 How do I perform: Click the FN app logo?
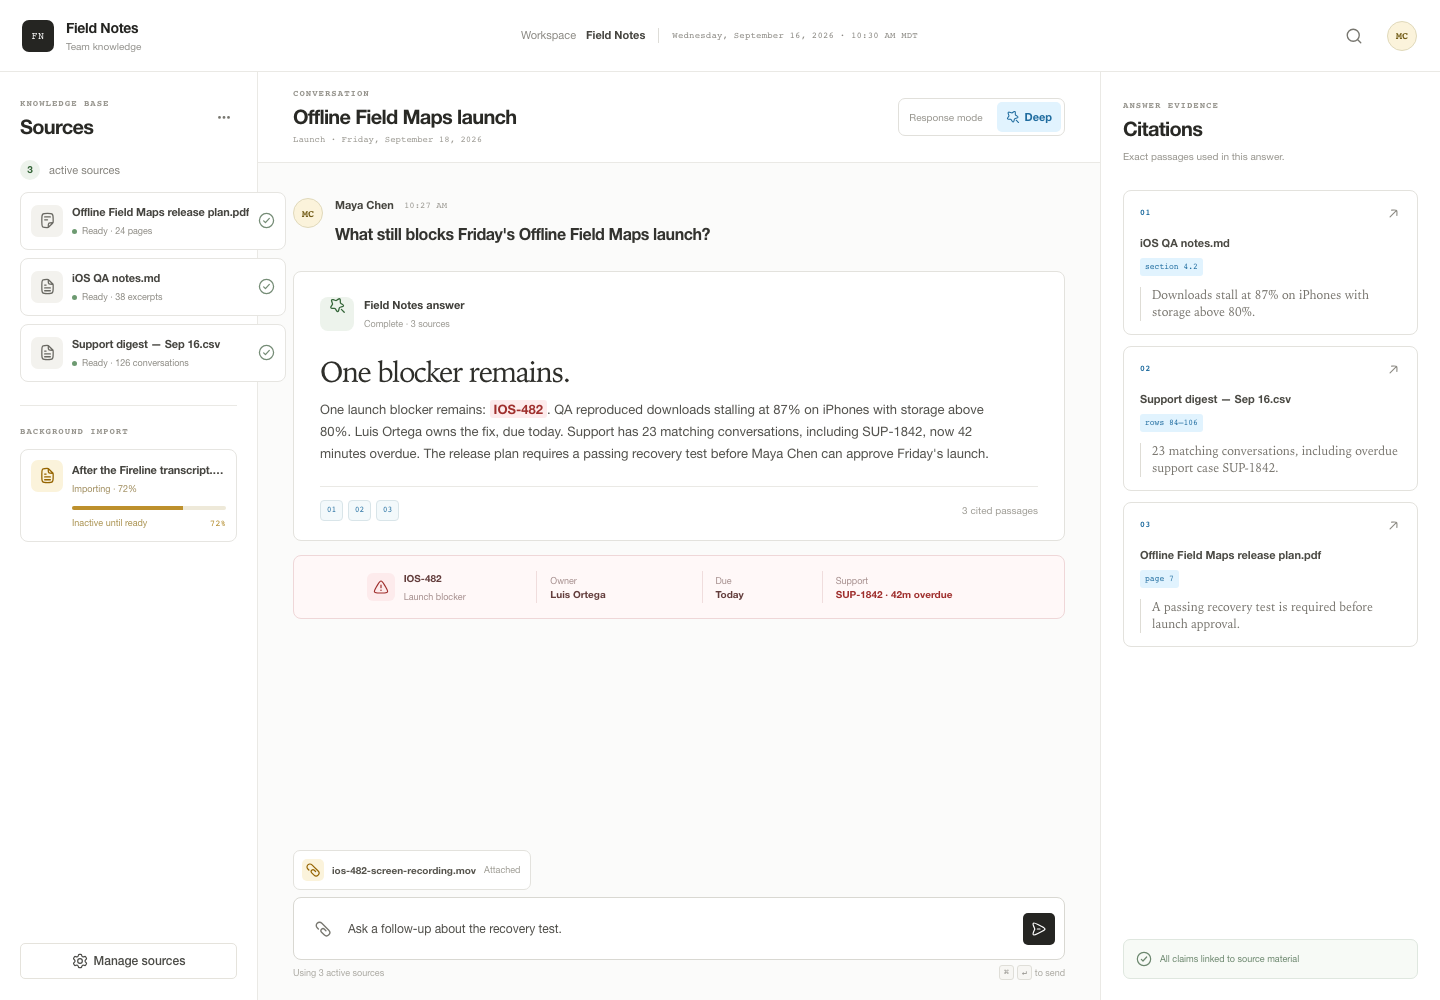38,36
